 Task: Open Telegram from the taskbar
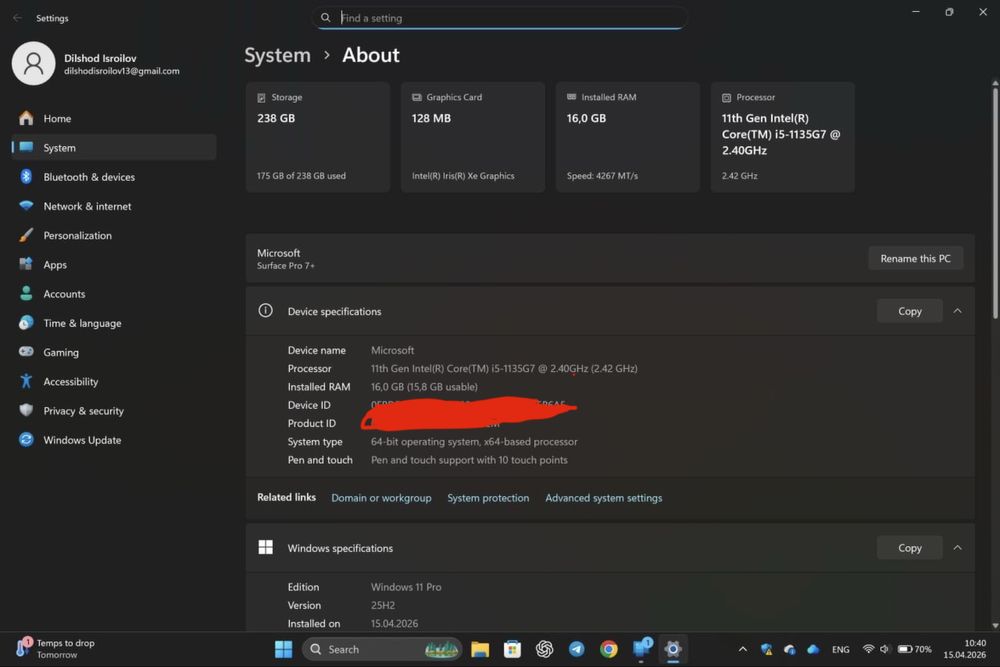(x=577, y=649)
